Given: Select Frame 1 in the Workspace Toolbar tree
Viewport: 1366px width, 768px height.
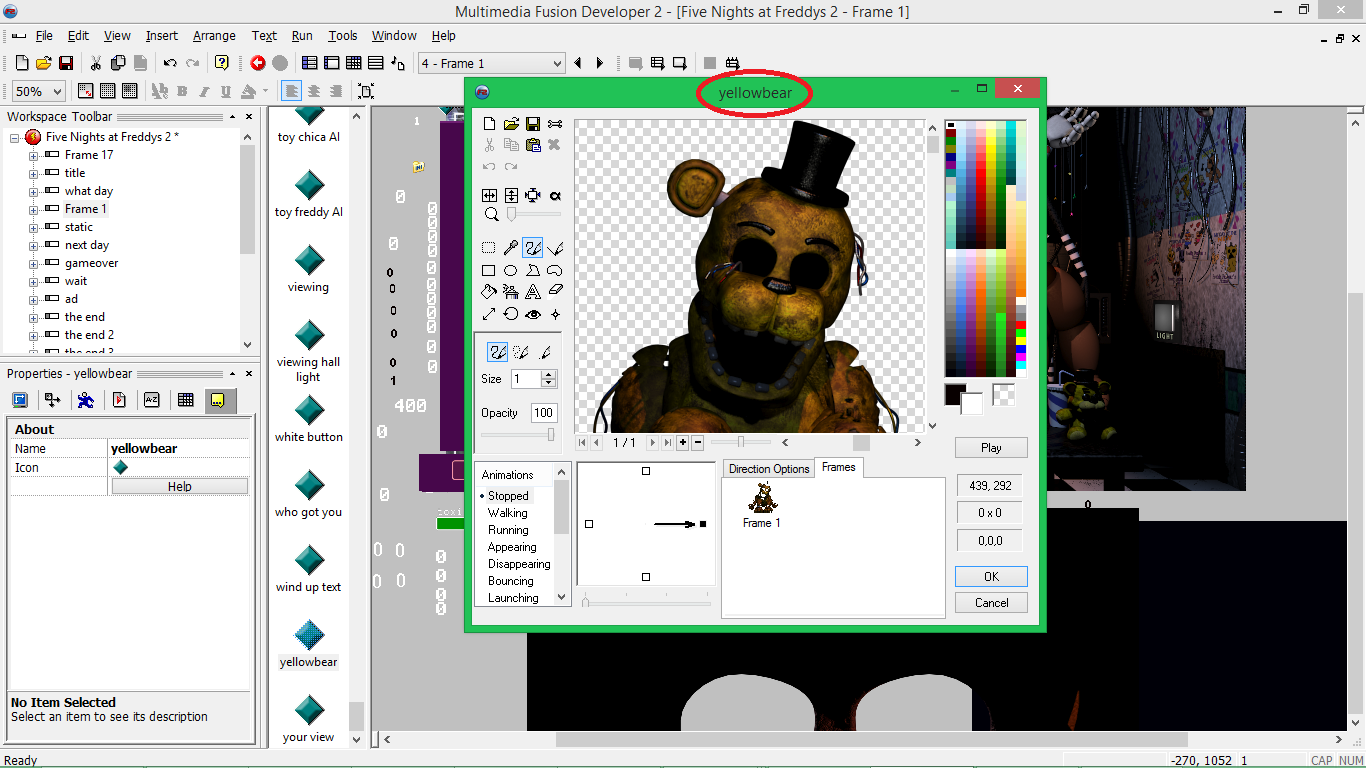Looking at the screenshot, I should [x=86, y=209].
